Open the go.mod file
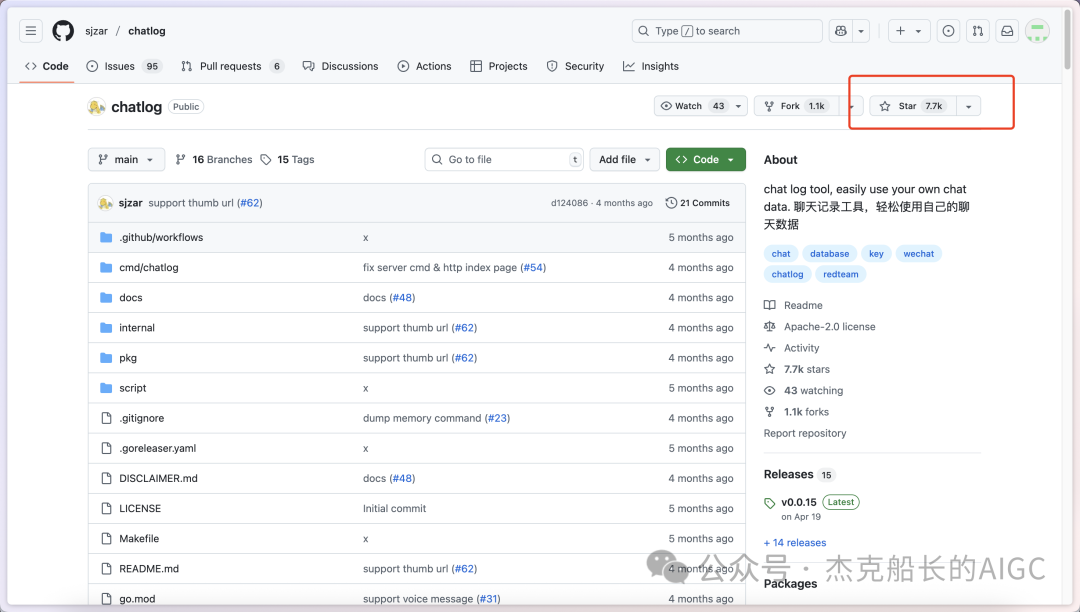 point(137,599)
